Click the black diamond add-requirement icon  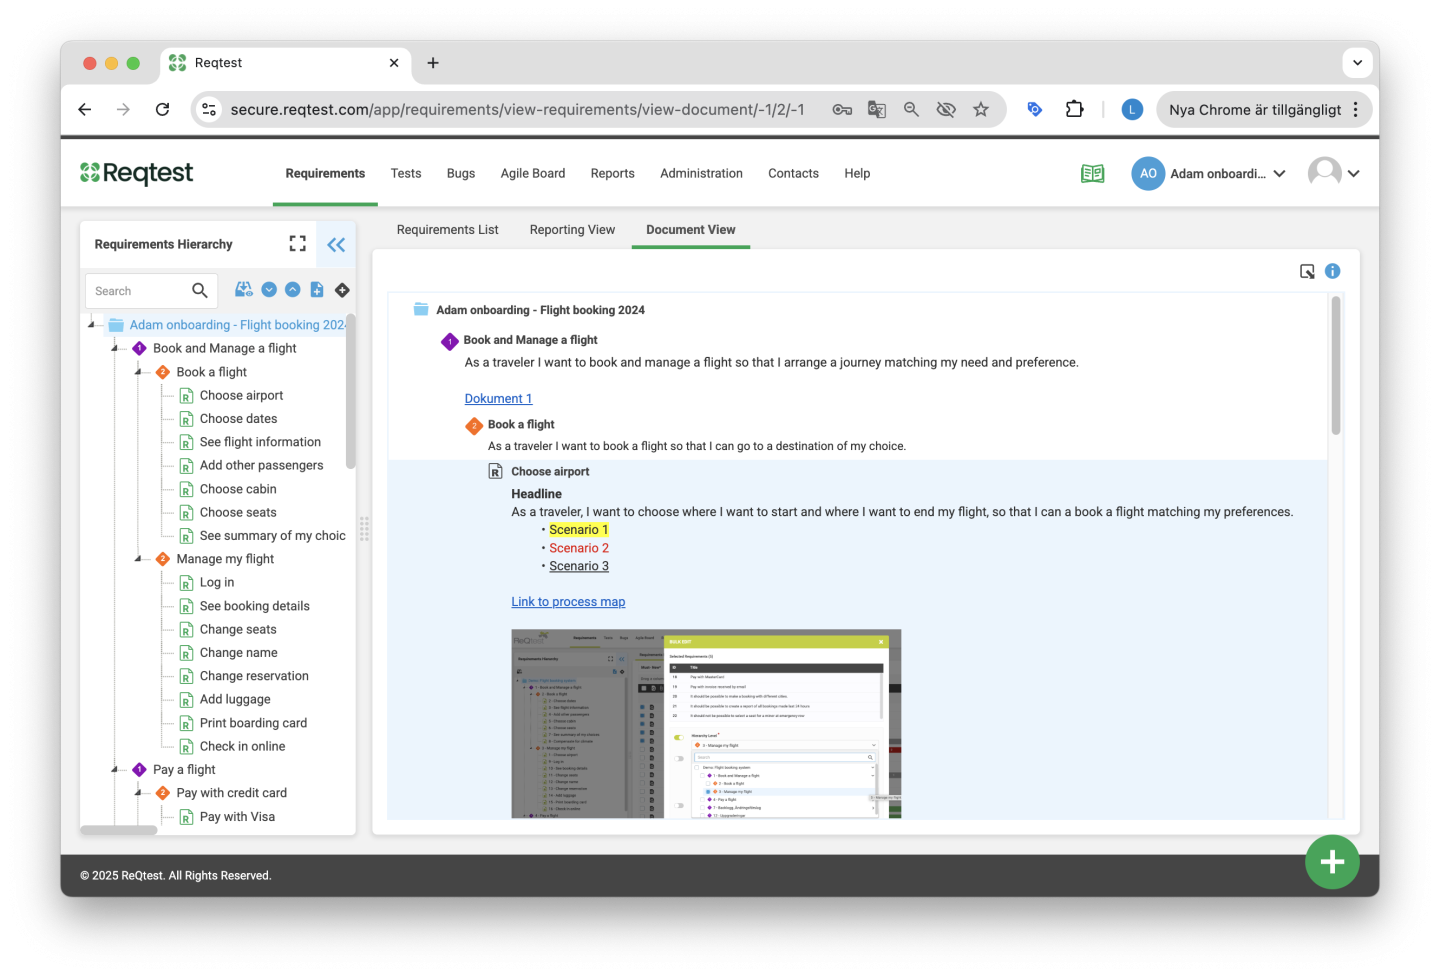[x=342, y=290]
